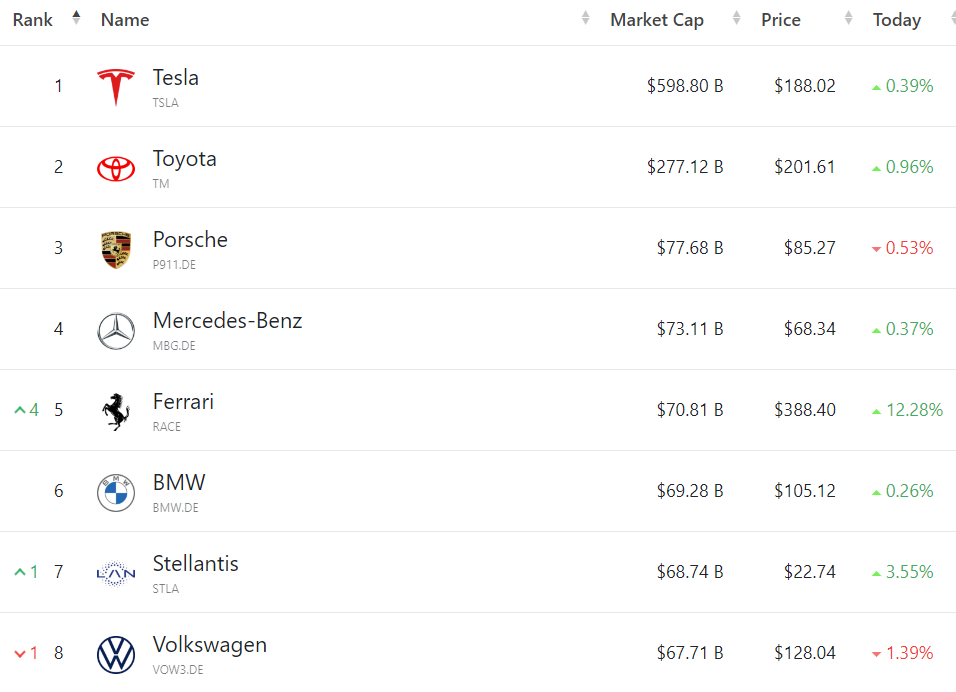This screenshot has height=692, width=956.
Task: Click the BMW roundel logo
Action: [x=116, y=492]
